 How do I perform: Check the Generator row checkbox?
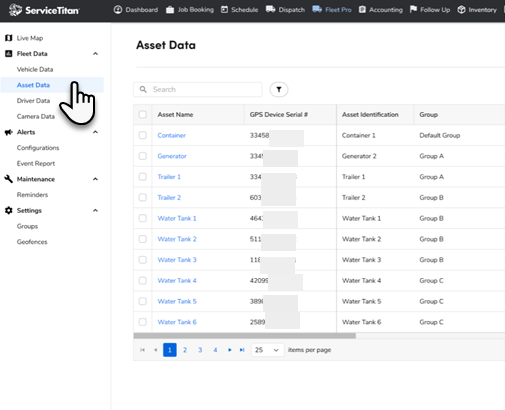click(x=143, y=156)
